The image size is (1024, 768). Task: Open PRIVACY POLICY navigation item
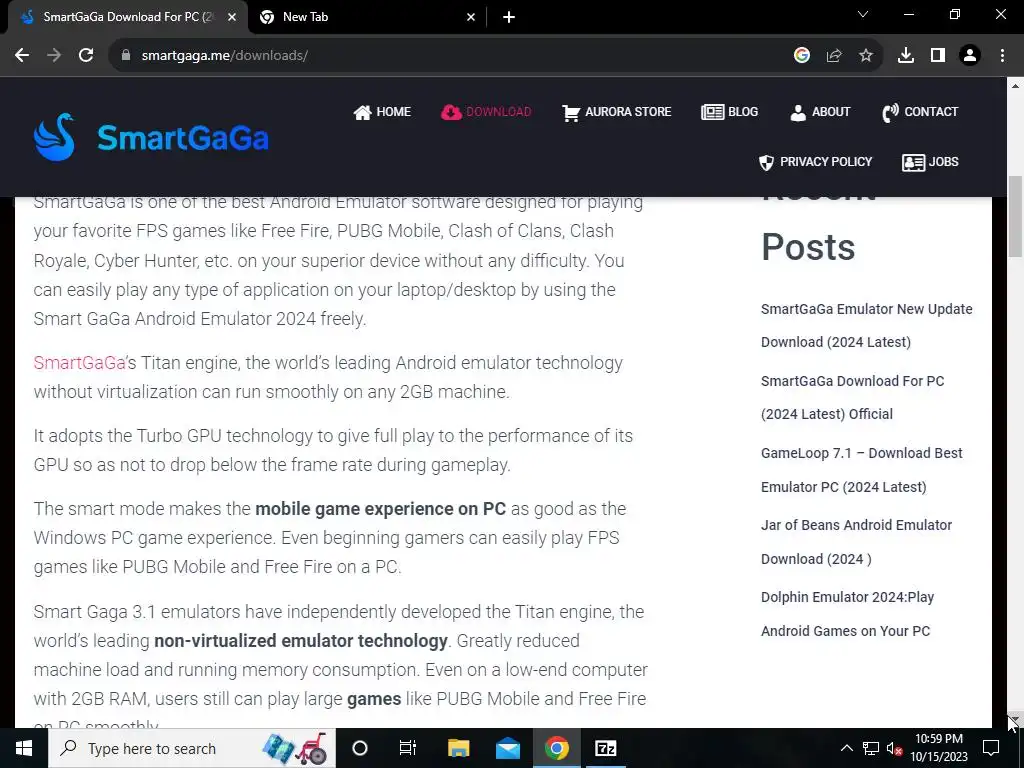[816, 162]
